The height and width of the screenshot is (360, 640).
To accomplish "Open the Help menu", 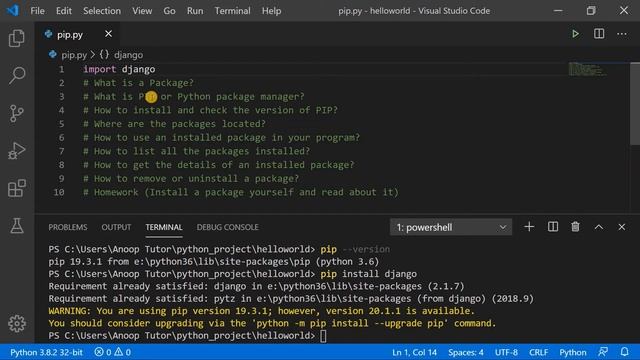I will 271,11.
